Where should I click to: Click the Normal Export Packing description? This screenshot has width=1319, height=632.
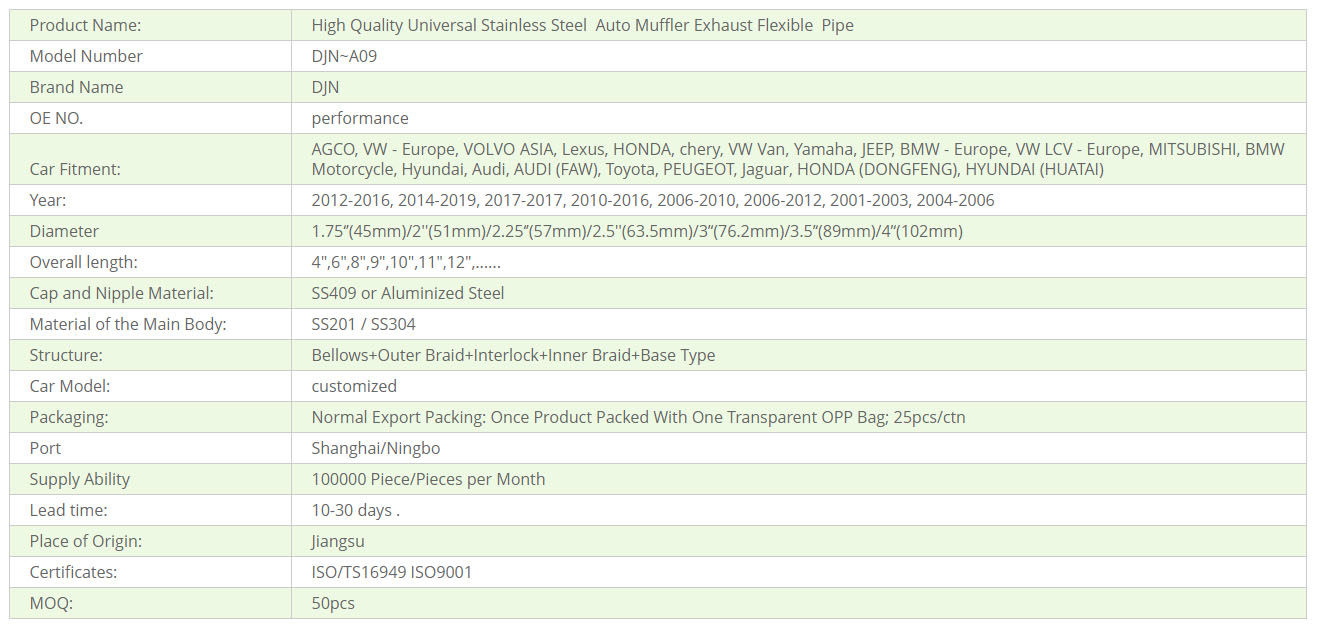pyautogui.click(x=638, y=417)
